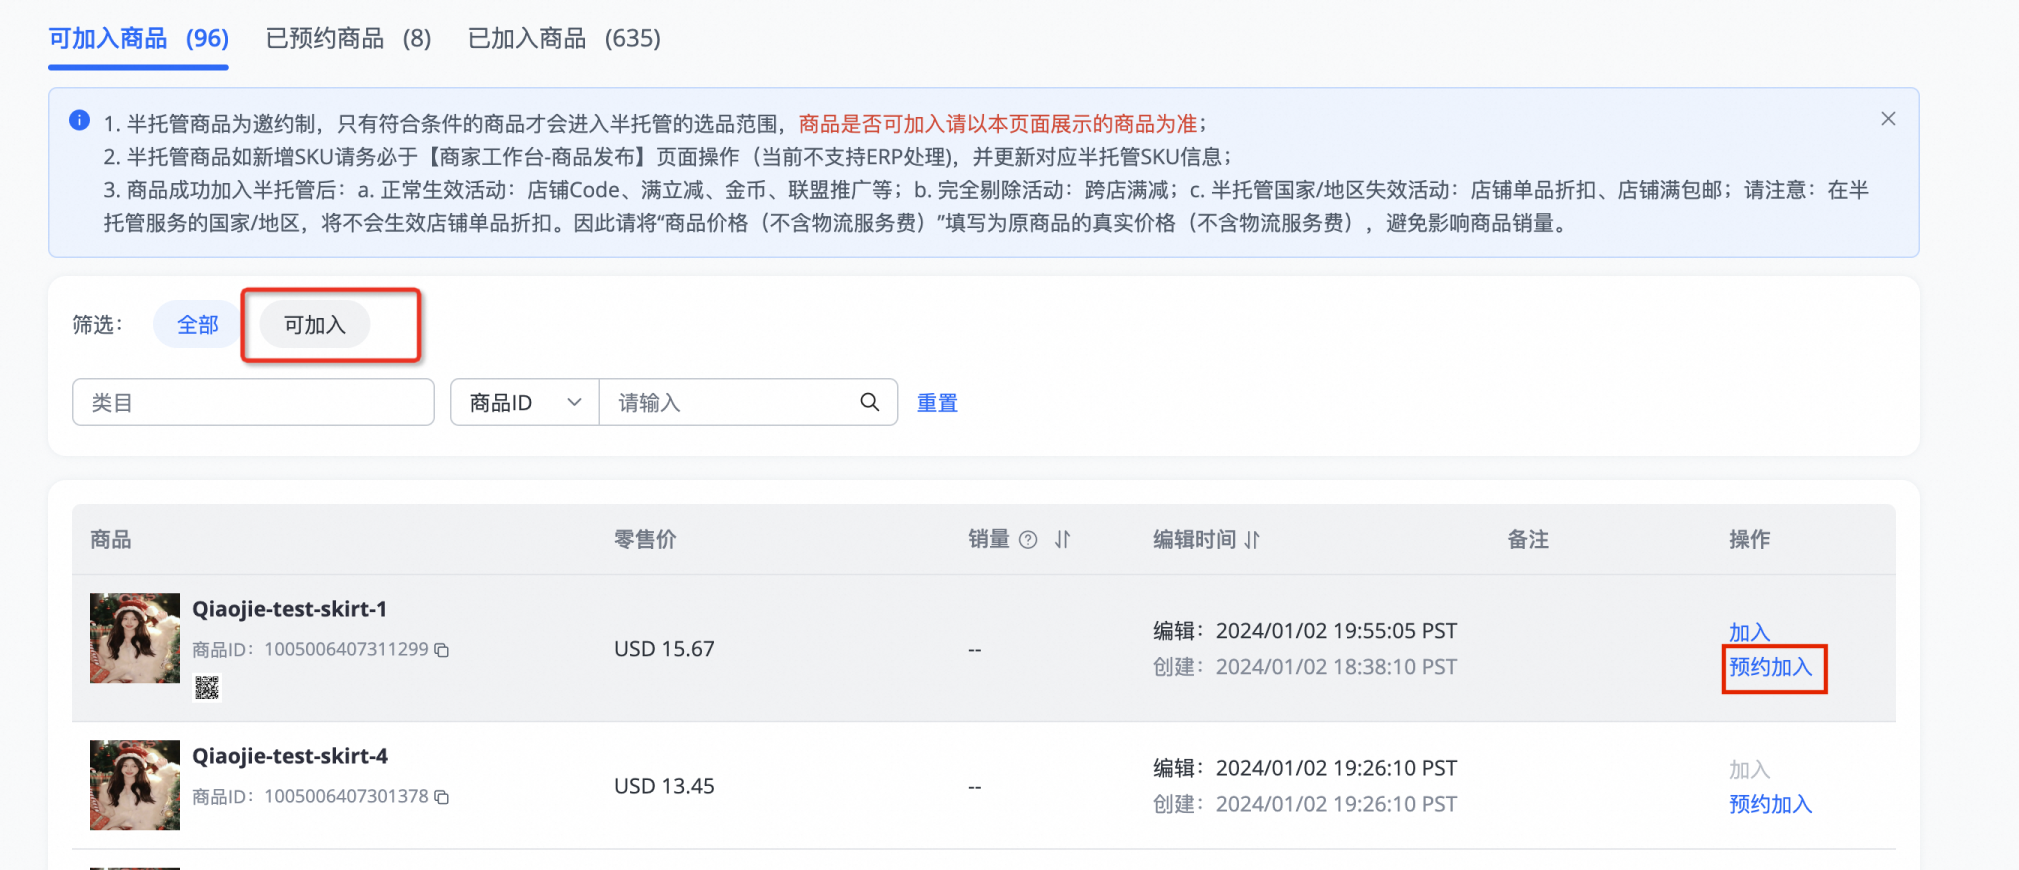Click the sales column help icon
Viewport: 2019px width, 870px height.
pyautogui.click(x=1027, y=540)
